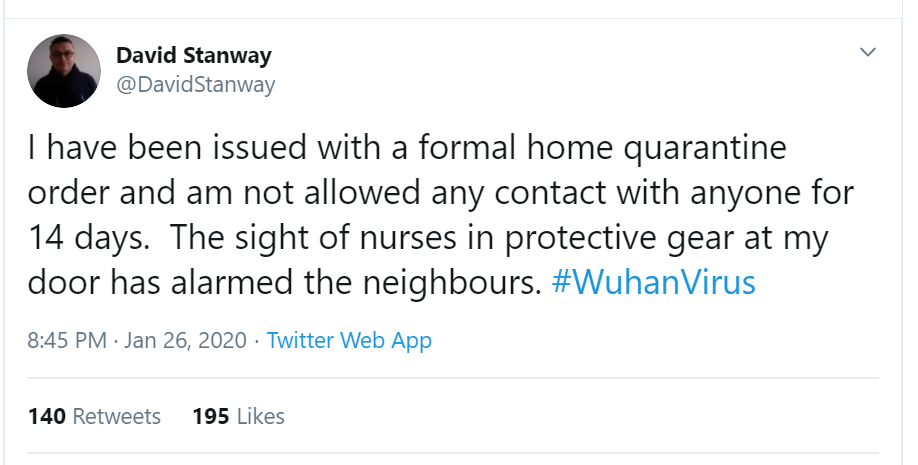Click the 8:45 PM time
The width and height of the screenshot is (918, 465).
tap(67, 340)
